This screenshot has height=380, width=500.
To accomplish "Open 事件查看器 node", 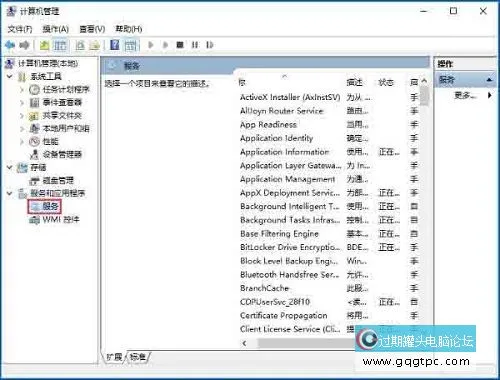I will click(x=62, y=102).
